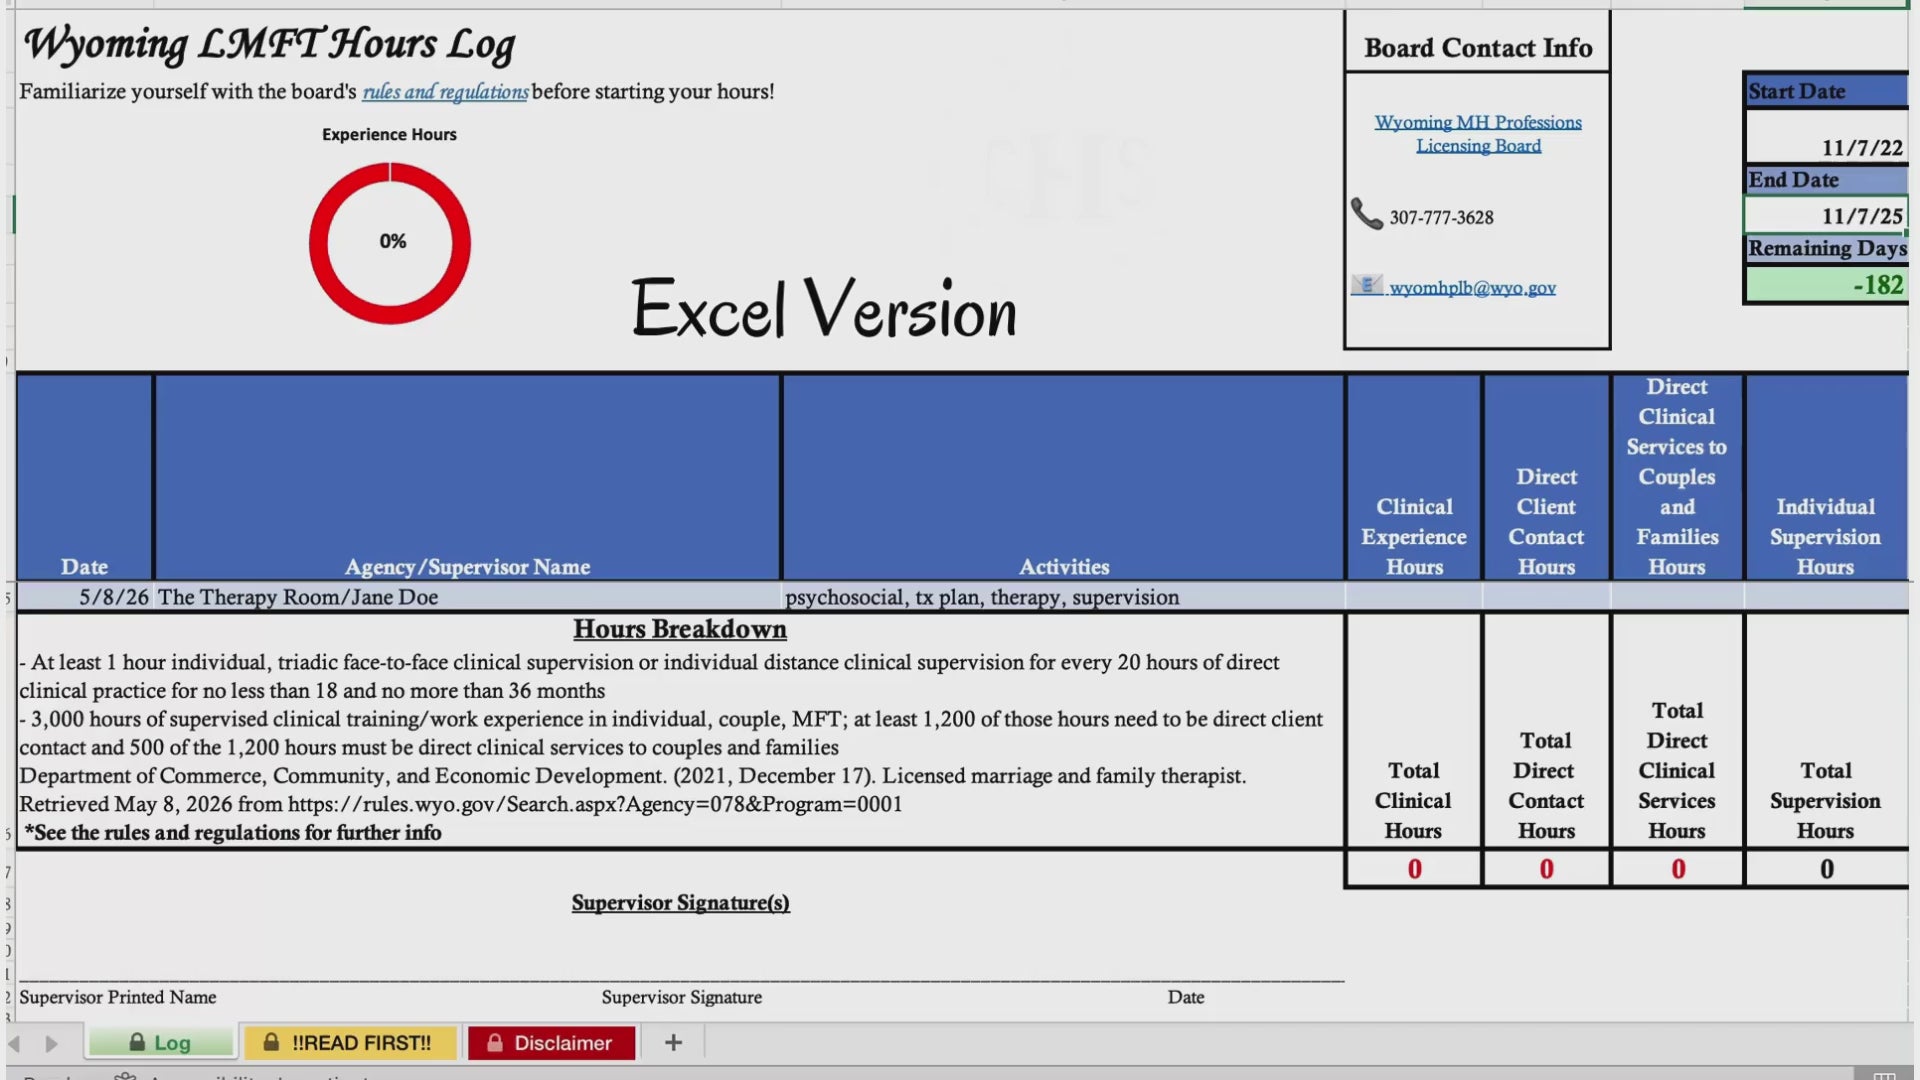1920x1080 pixels.
Task: Add a new sheet with plus button
Action: coord(673,1042)
